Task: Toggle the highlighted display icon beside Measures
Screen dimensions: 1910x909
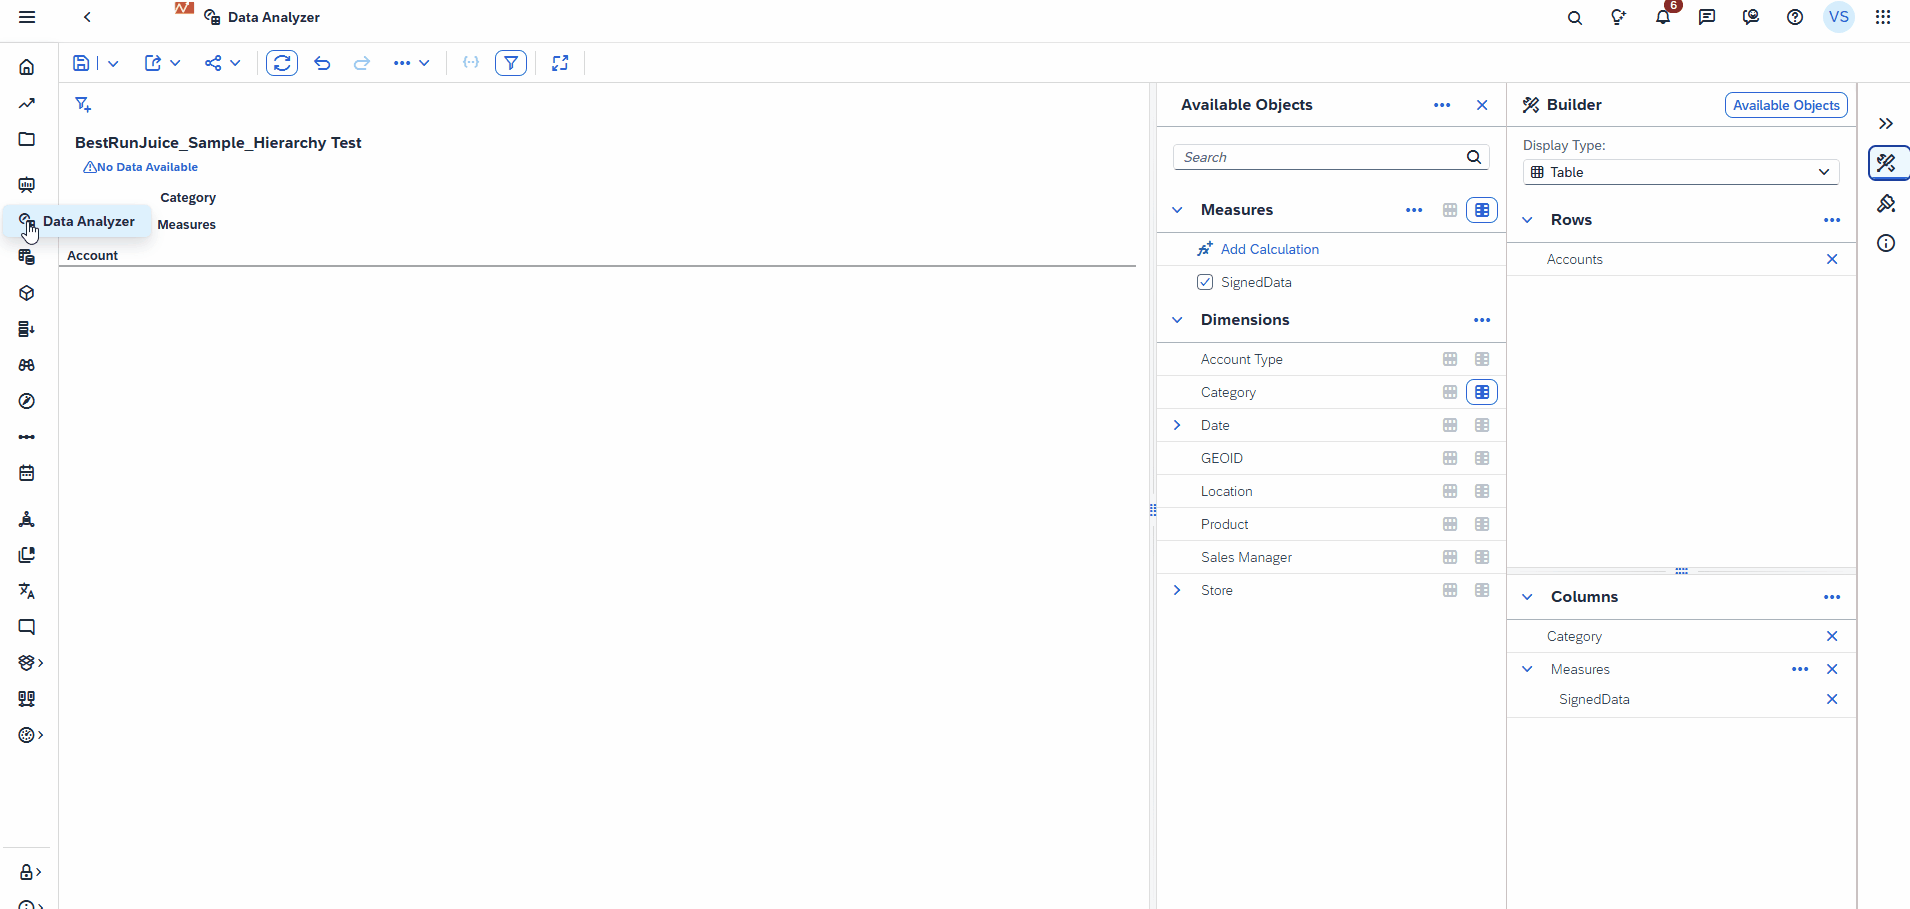Action: 1482,210
